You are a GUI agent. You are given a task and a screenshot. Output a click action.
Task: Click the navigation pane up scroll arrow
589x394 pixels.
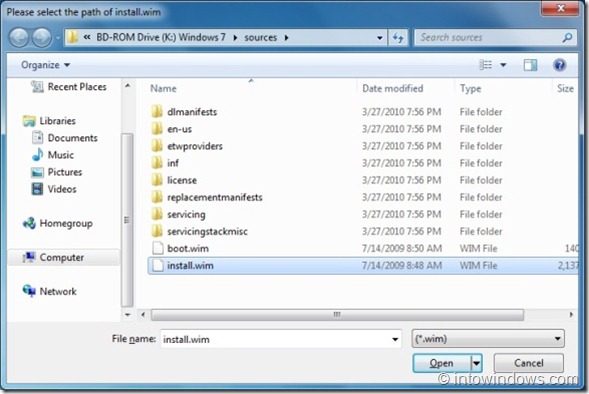(127, 86)
